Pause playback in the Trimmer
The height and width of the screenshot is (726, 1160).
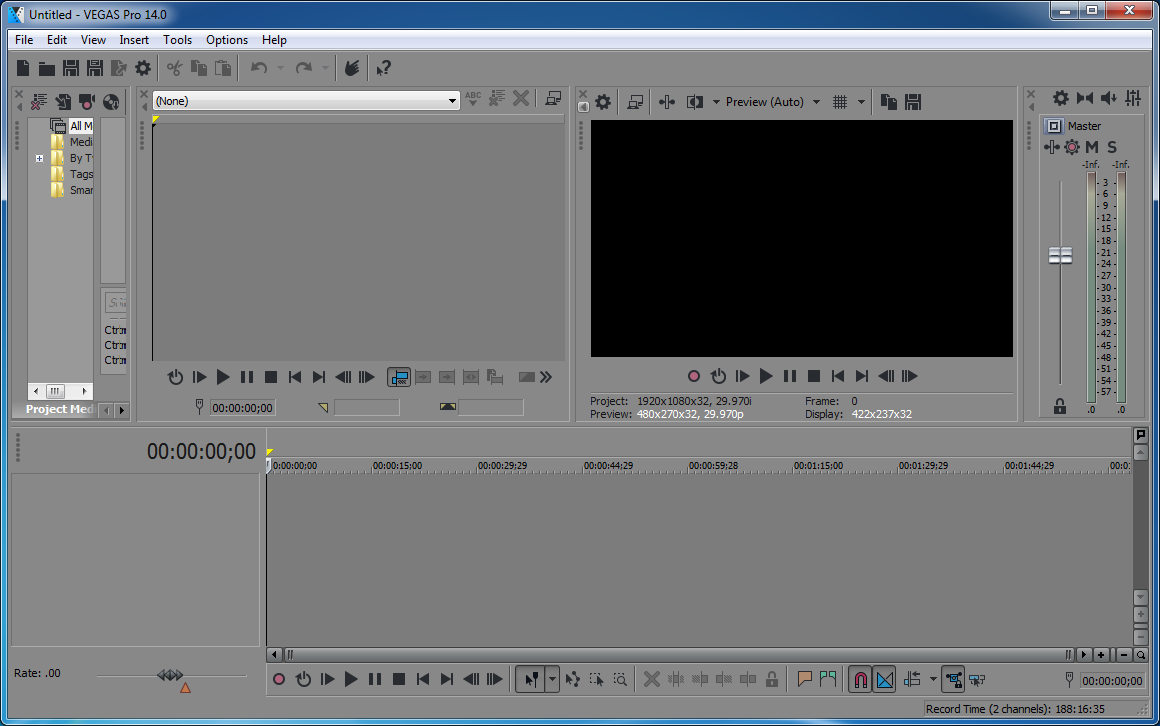247,377
